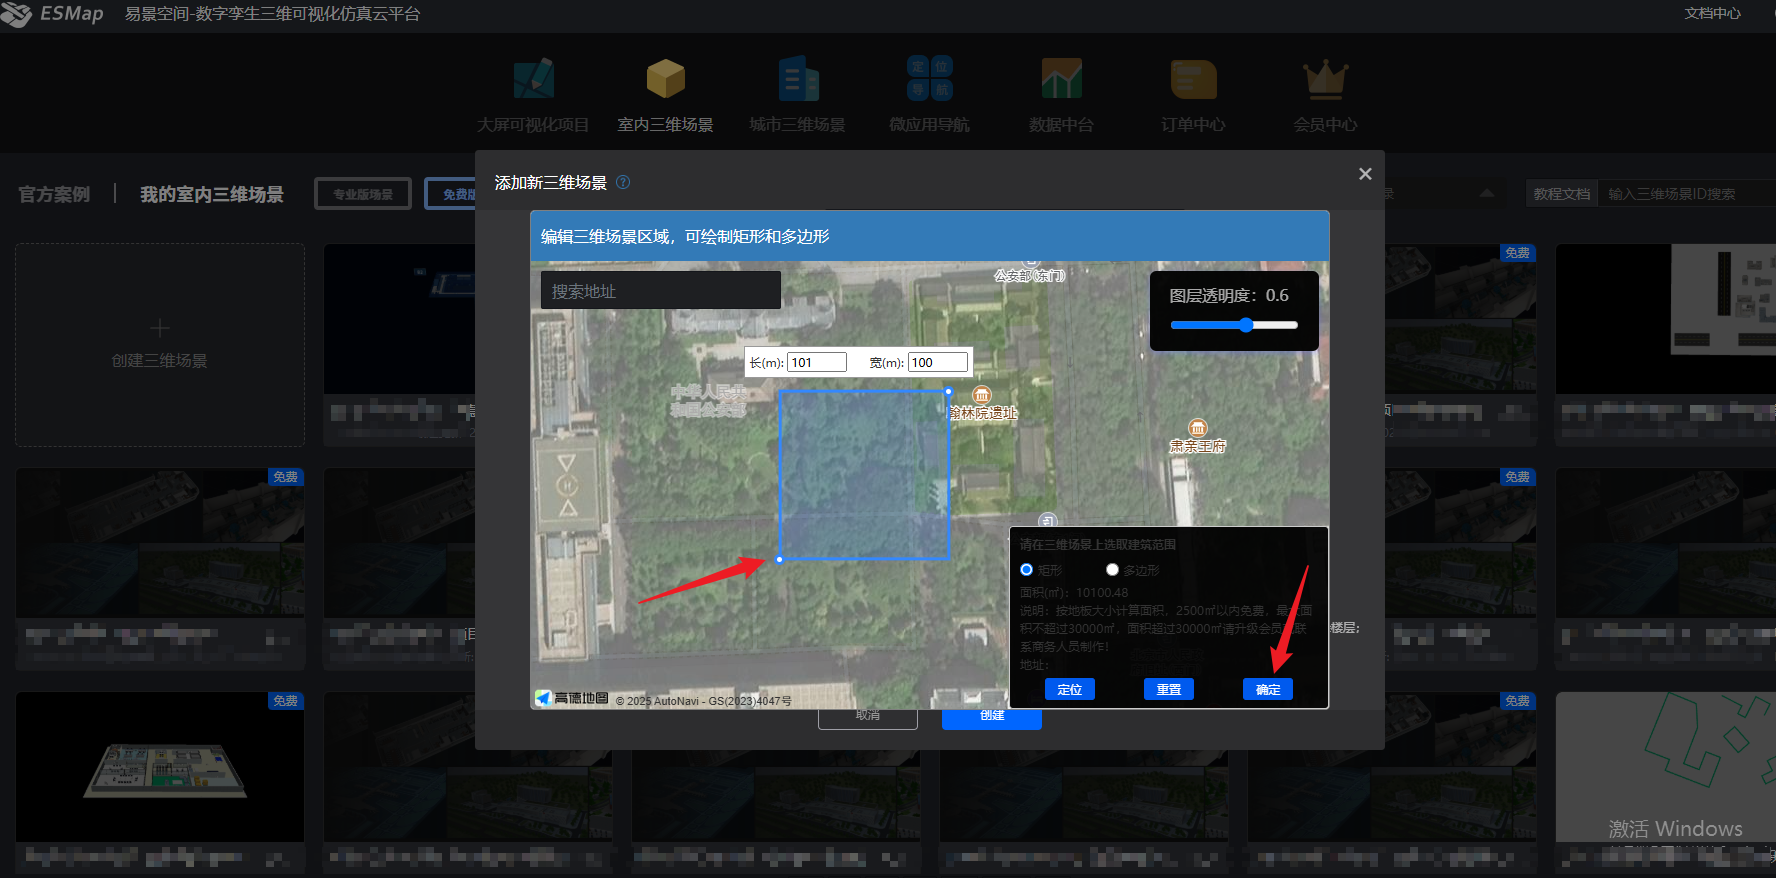1776x878 pixels.
Task: Click the 城市三维场景 nav label
Action: pos(798,125)
